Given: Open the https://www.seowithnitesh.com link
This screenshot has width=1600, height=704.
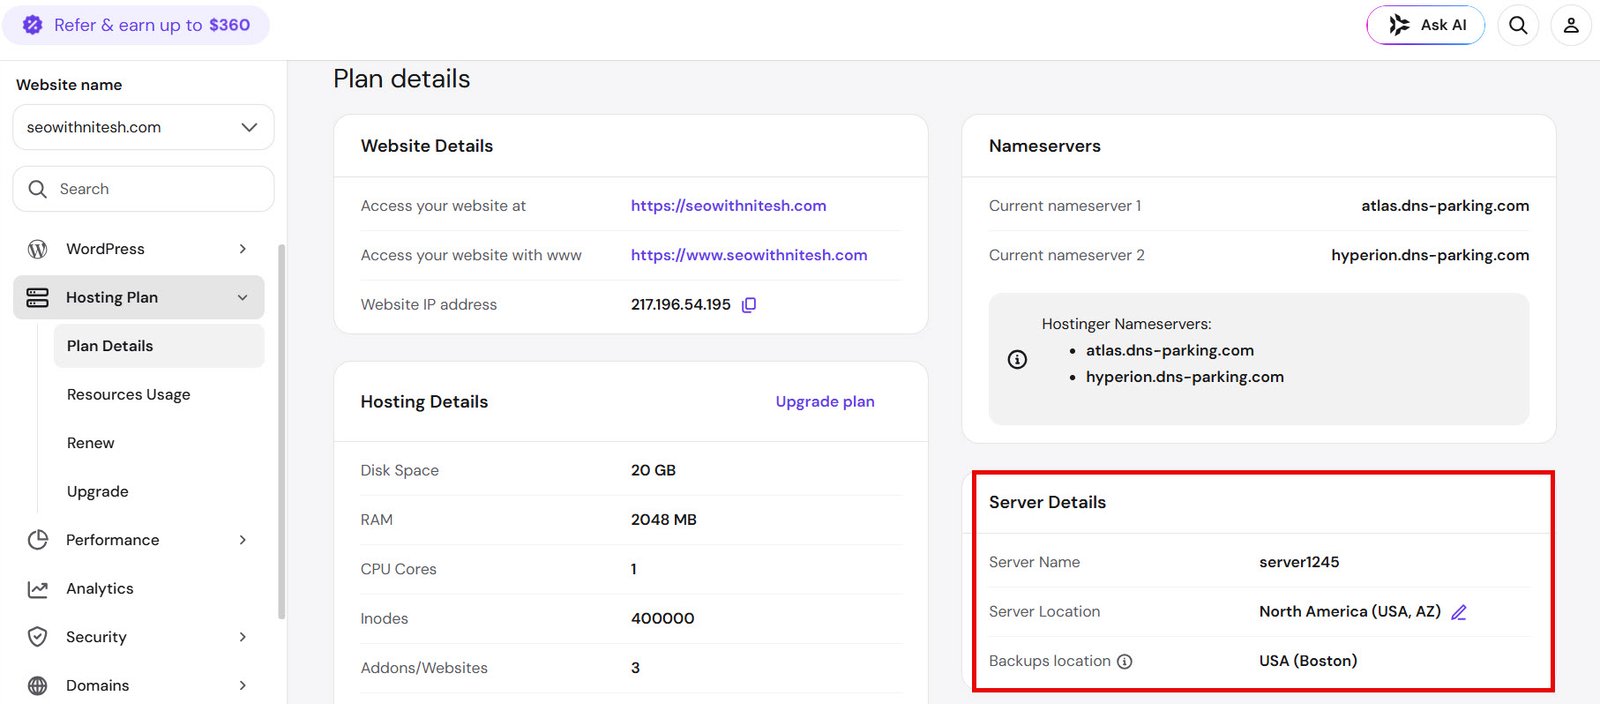Looking at the screenshot, I should pos(749,255).
